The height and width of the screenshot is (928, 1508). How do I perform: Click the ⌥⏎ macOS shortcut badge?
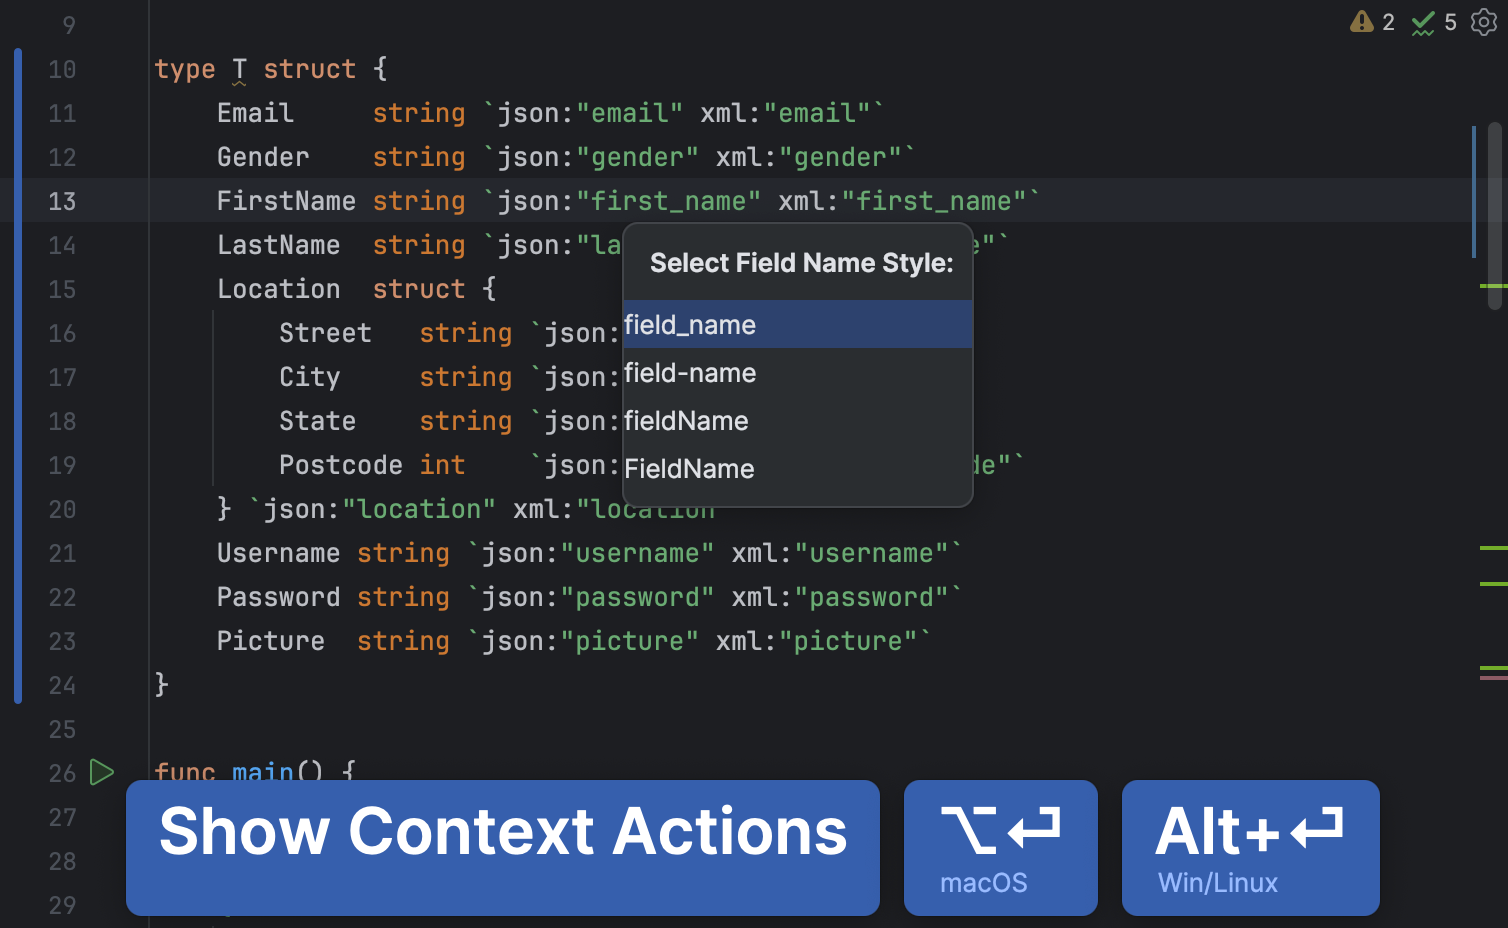tap(1000, 847)
